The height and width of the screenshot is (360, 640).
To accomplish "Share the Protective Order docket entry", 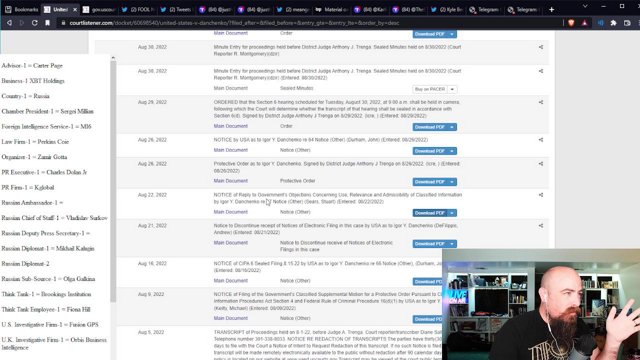I will click(x=541, y=164).
